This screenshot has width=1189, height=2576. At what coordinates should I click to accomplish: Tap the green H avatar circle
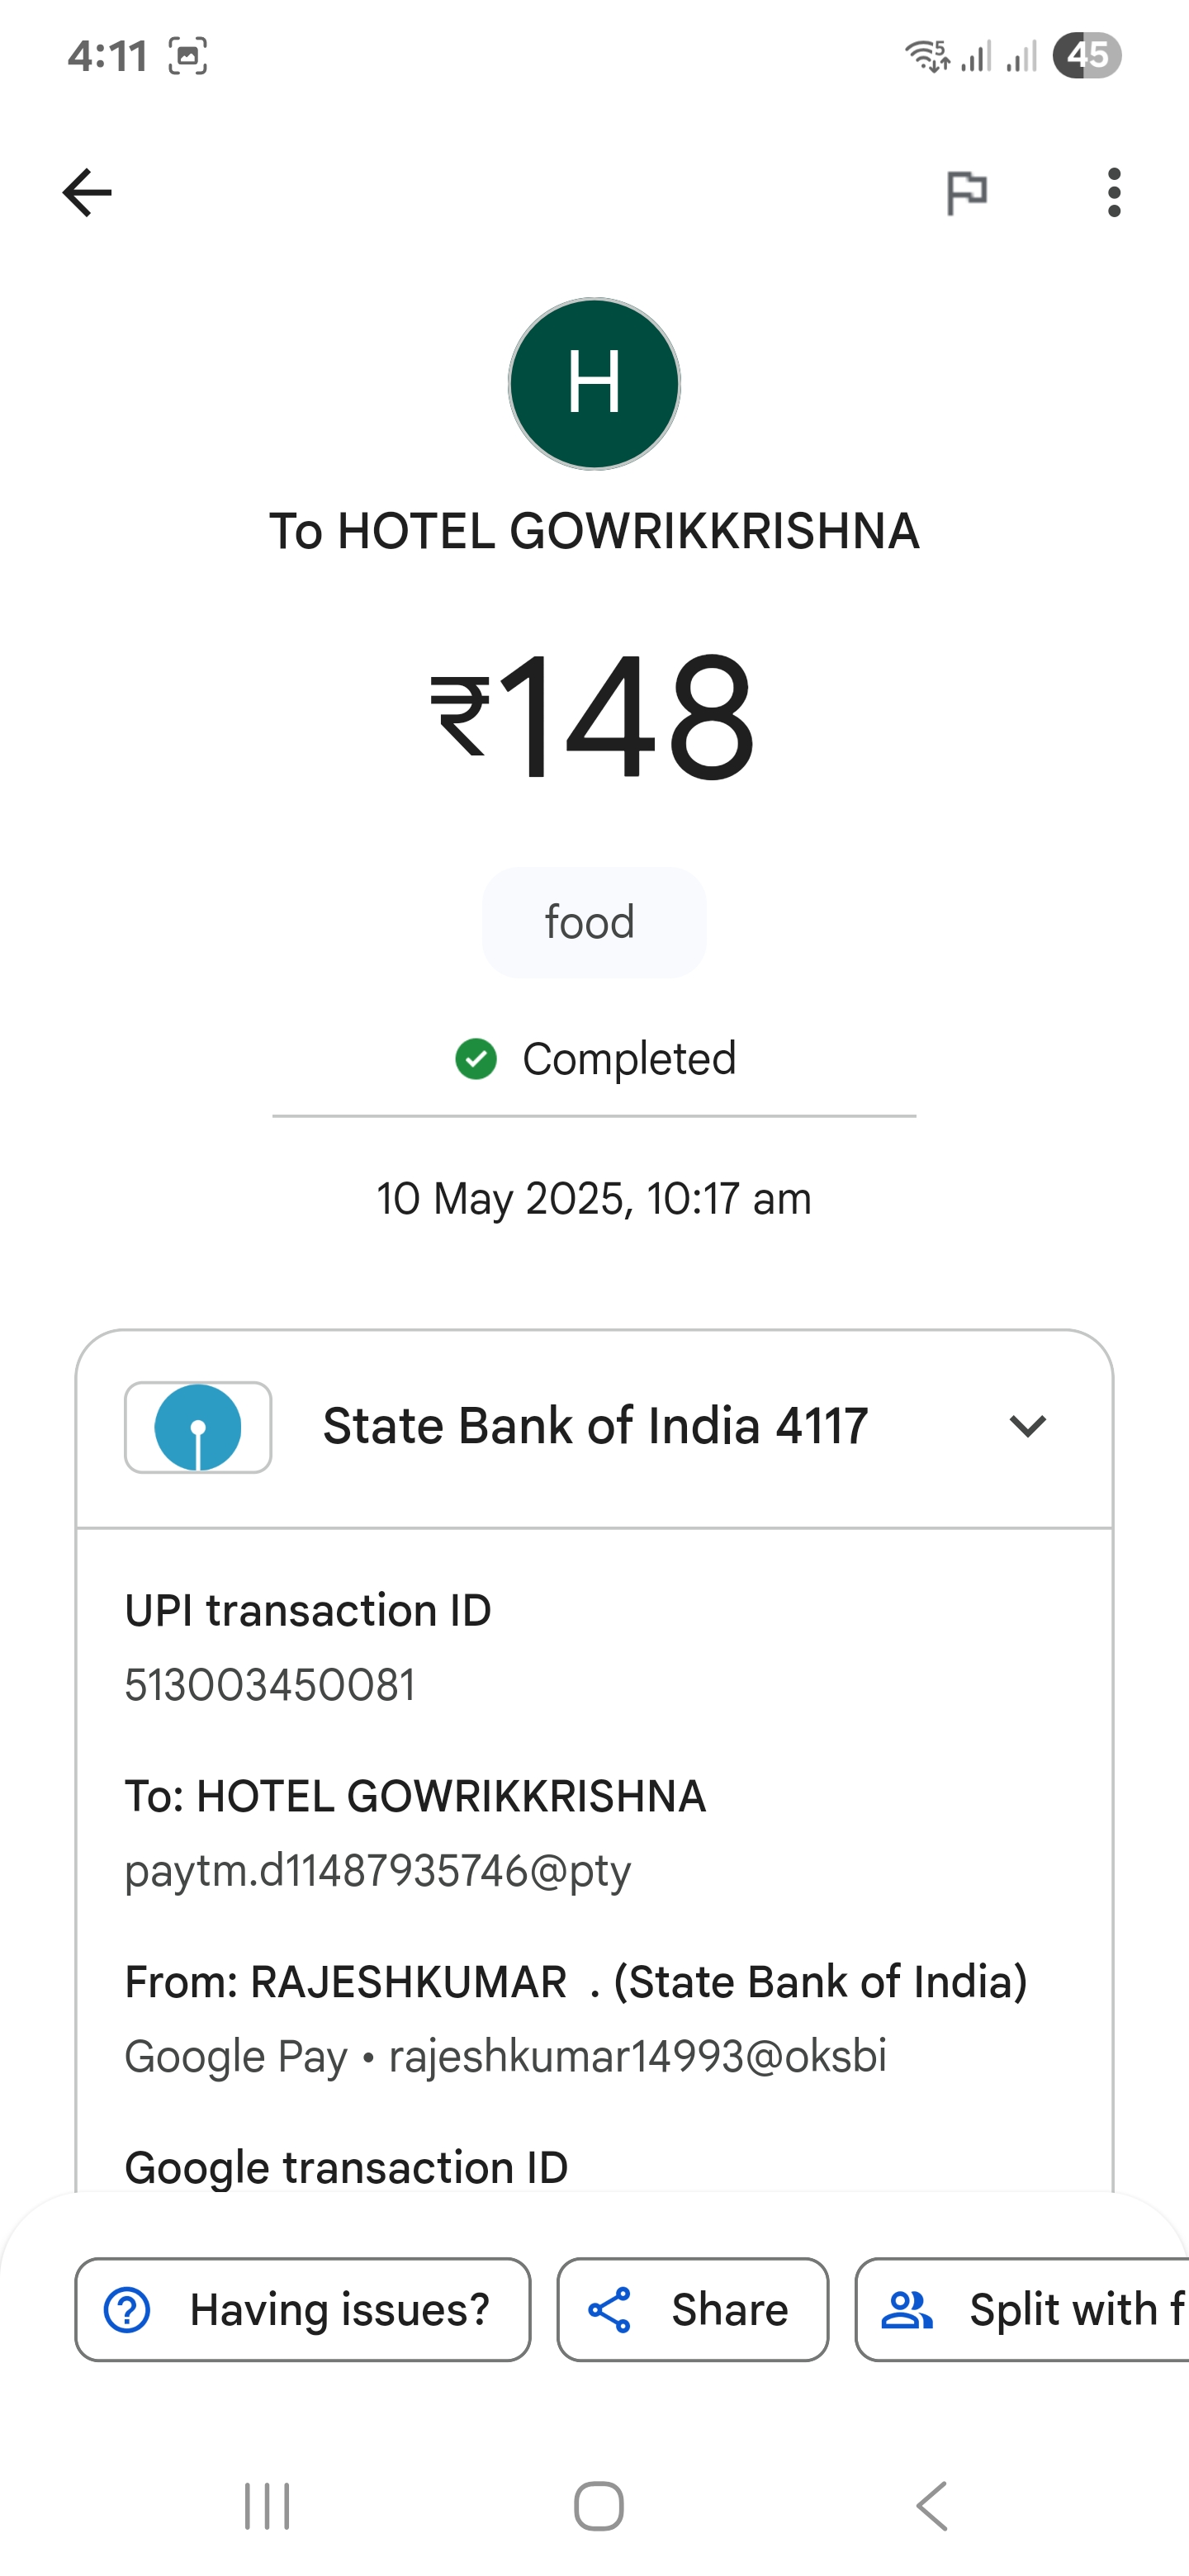click(x=594, y=384)
